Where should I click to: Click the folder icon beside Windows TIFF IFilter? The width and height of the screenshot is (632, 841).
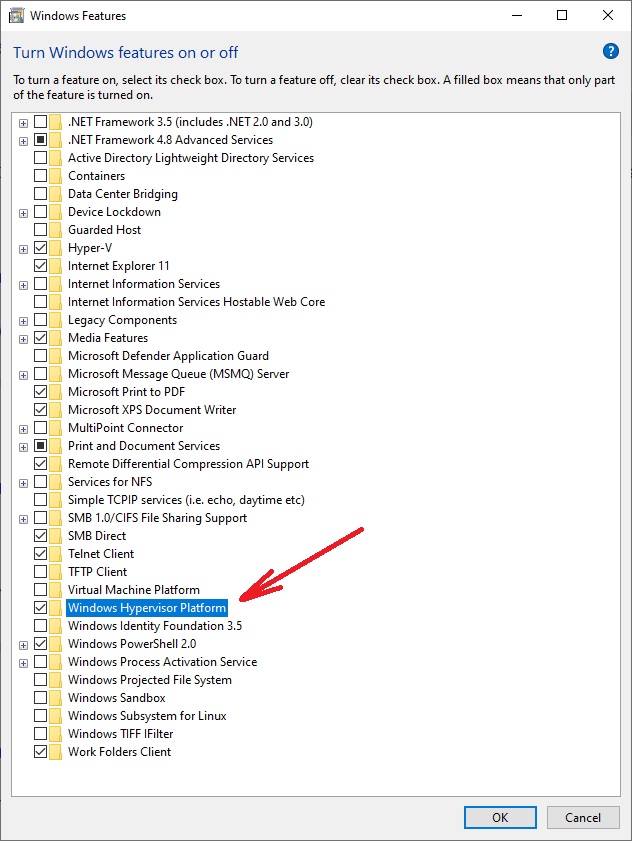pos(55,734)
